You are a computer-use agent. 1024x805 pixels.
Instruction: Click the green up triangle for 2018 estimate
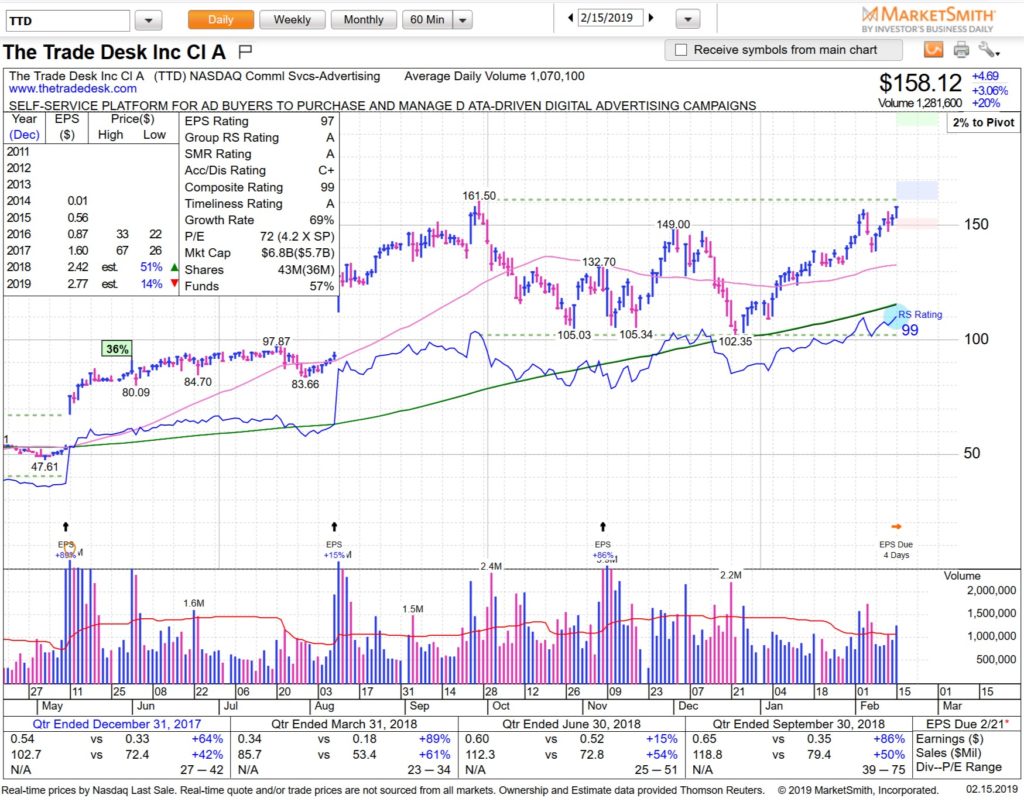coord(174,267)
